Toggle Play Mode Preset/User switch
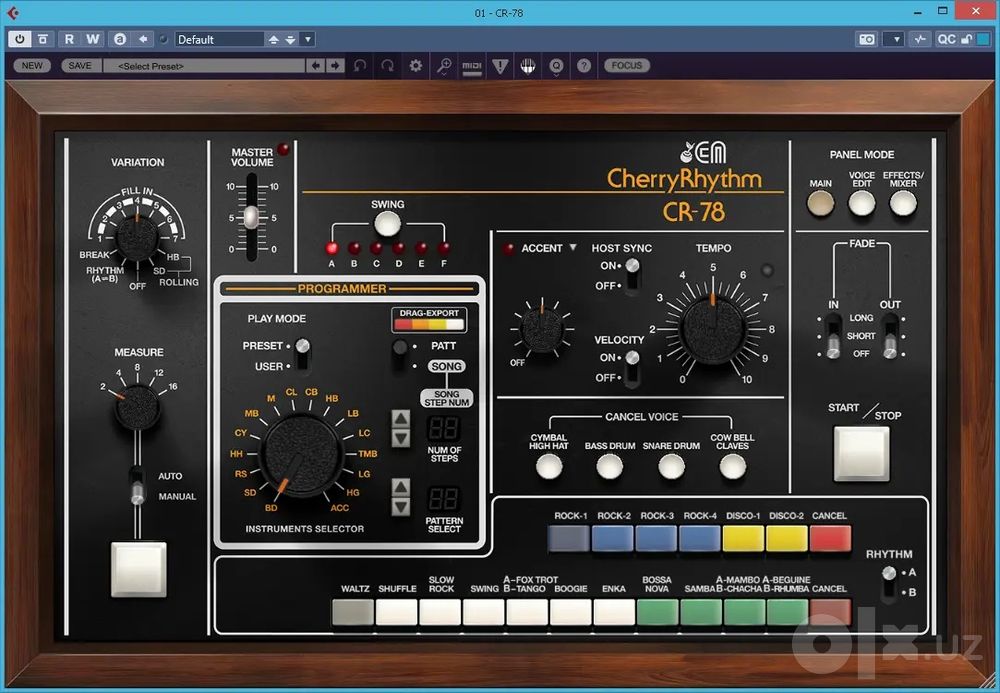 pos(303,356)
